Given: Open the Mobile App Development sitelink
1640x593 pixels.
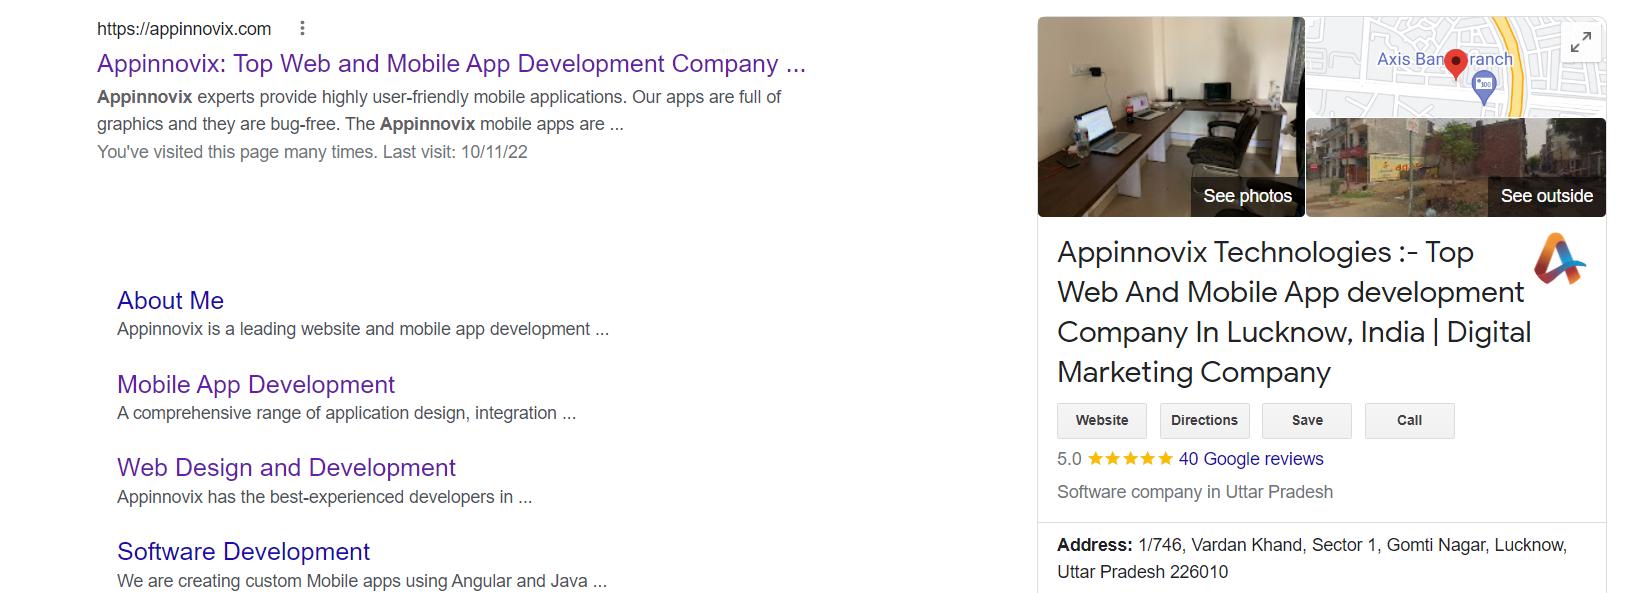Looking at the screenshot, I should point(256,385).
